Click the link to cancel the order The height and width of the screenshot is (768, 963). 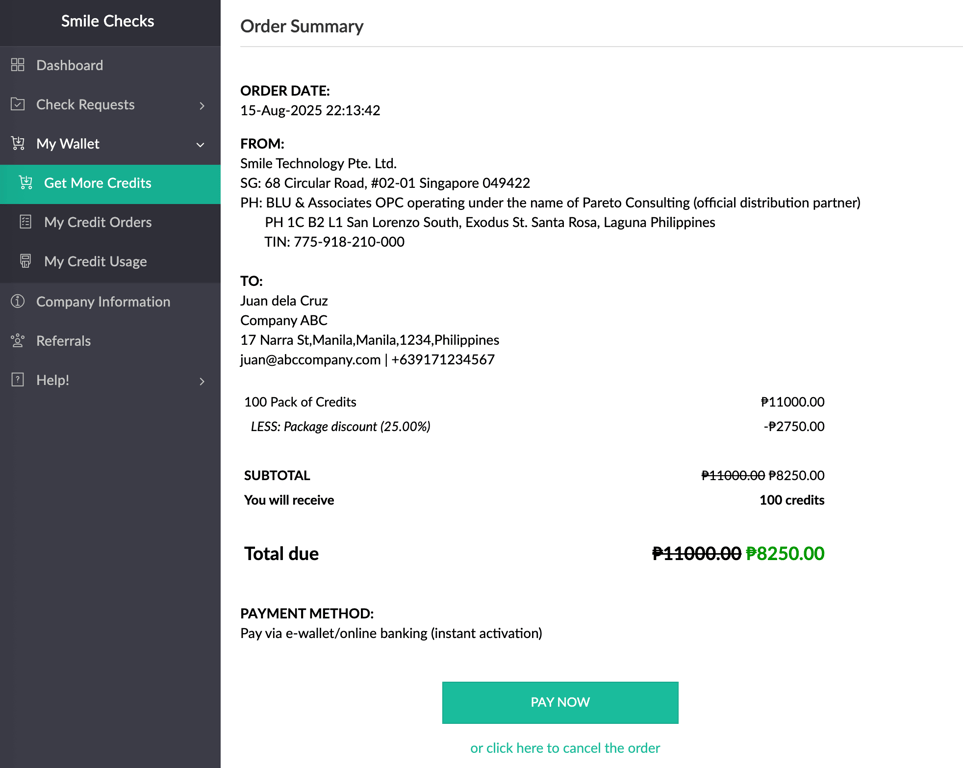click(x=565, y=748)
